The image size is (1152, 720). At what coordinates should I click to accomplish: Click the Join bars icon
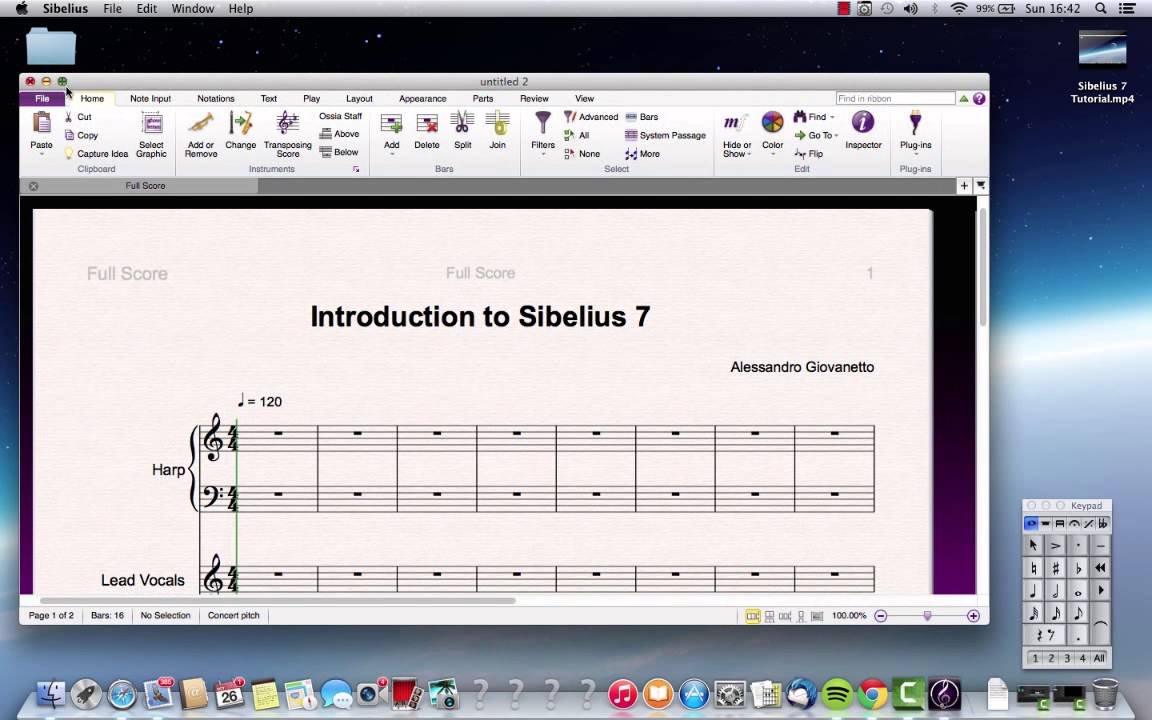tap(497, 123)
